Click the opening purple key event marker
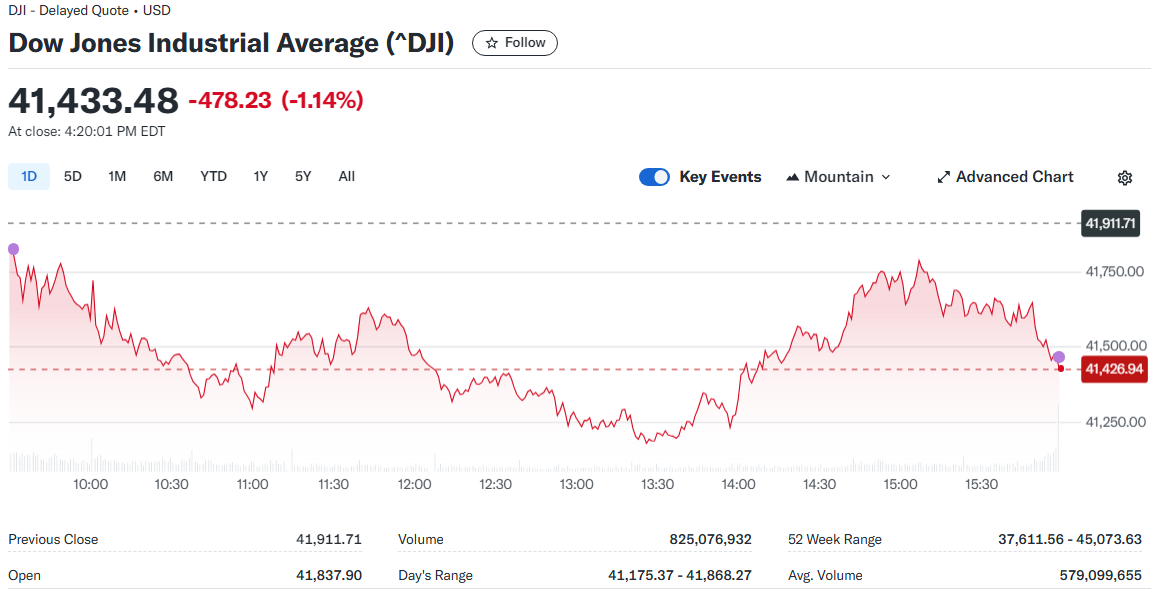Viewport: 1154px width, 590px height. tap(13, 249)
